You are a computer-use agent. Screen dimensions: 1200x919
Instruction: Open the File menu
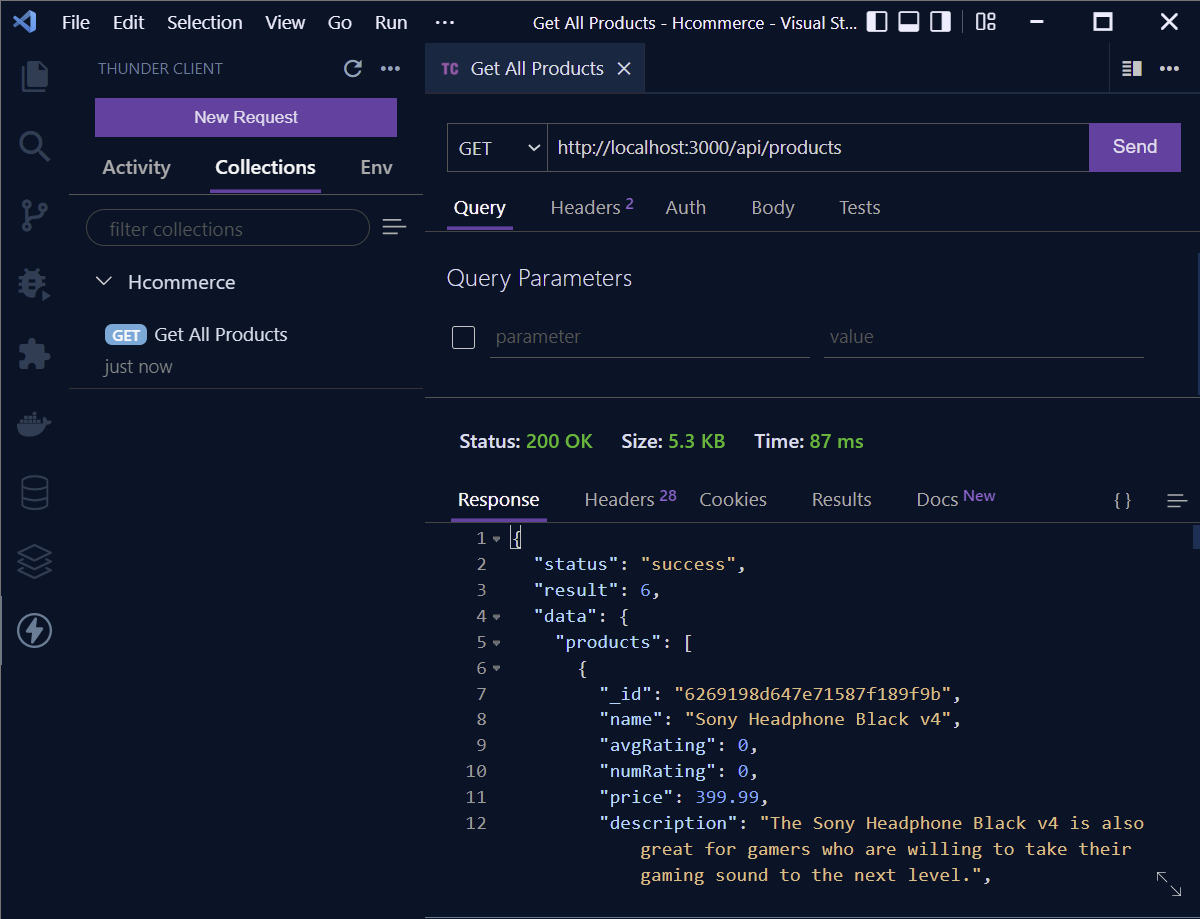point(76,22)
